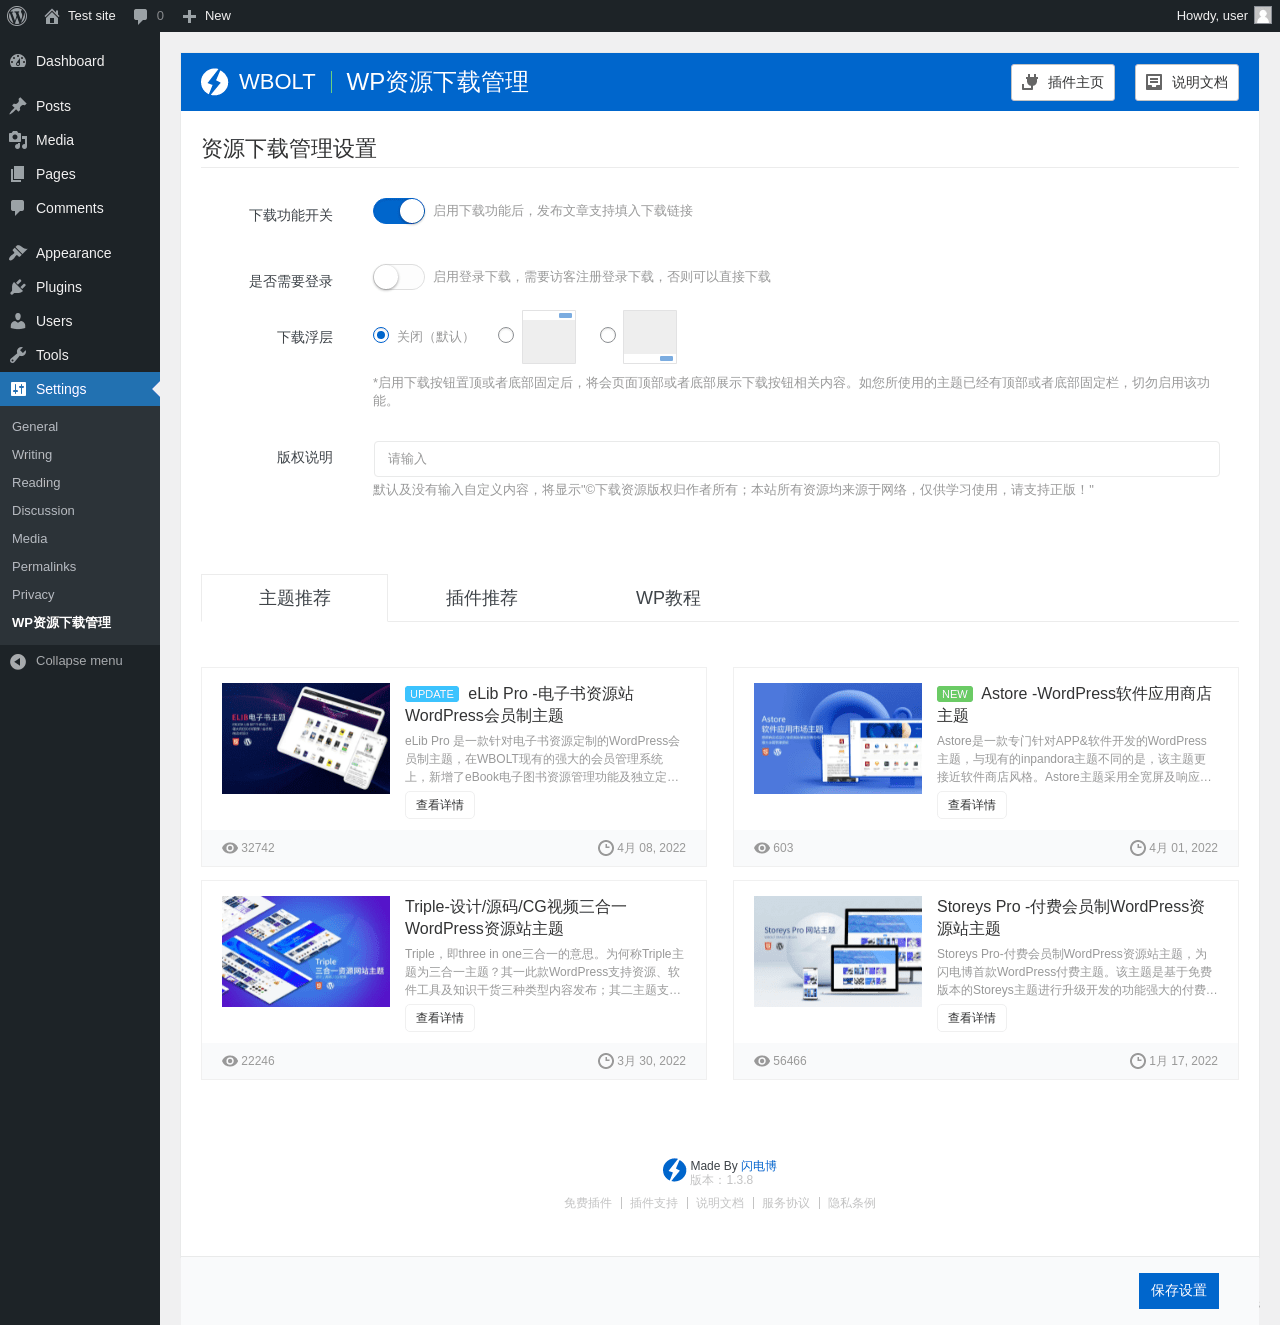Screen dimensions: 1280x1325
Task: Open the user avatar in admin bar
Action: point(1263,15)
